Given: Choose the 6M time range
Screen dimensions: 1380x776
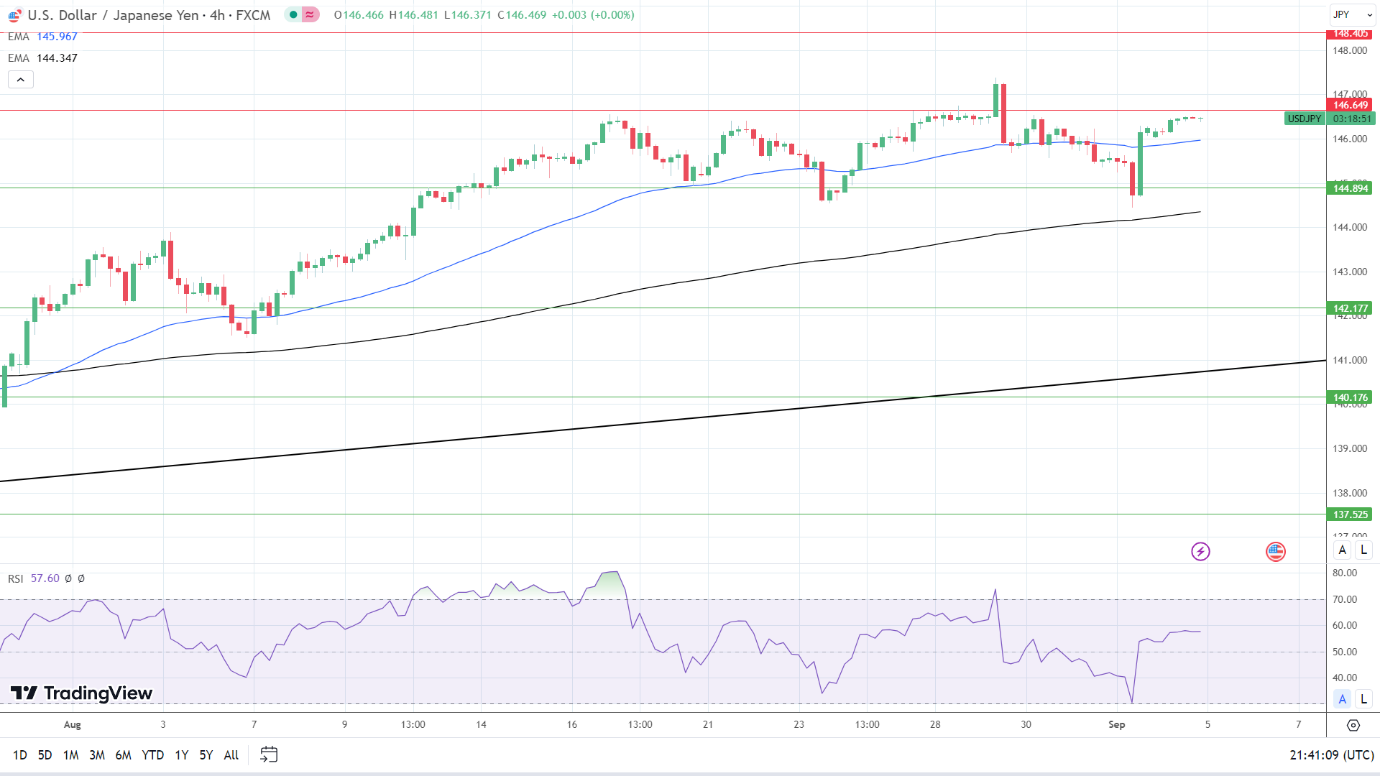Looking at the screenshot, I should point(123,755).
